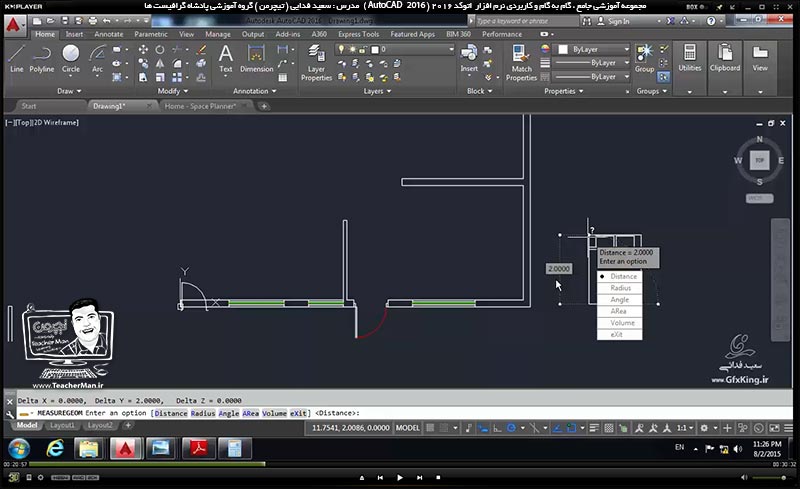Open the Annotate ribbon tab
800x489 pixels.
(109, 34)
